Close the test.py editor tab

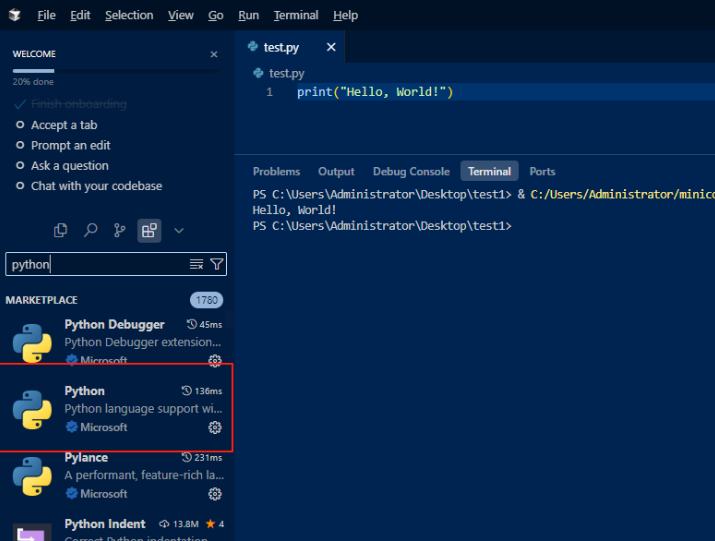click(x=331, y=47)
